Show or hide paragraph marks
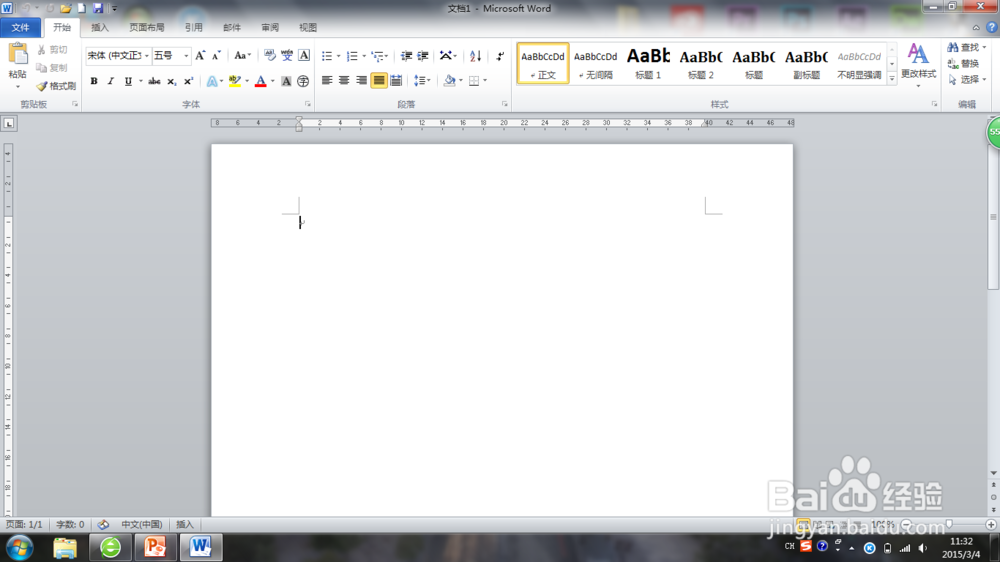Screen dimensions: 1000x562 [500, 56]
